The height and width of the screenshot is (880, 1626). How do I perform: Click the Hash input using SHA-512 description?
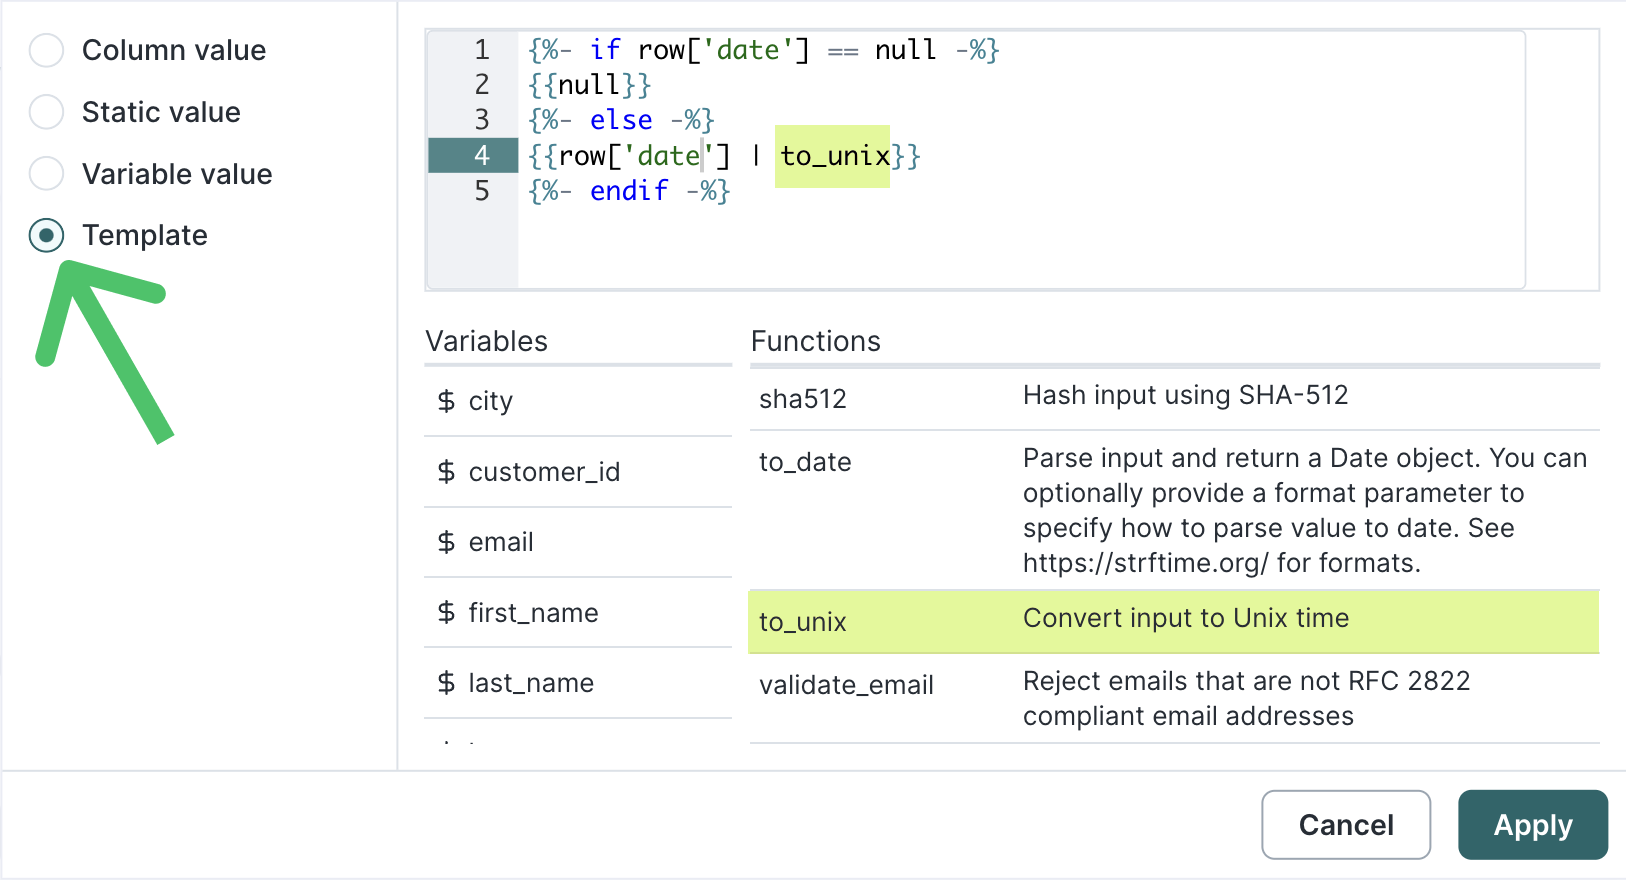click(x=1186, y=396)
